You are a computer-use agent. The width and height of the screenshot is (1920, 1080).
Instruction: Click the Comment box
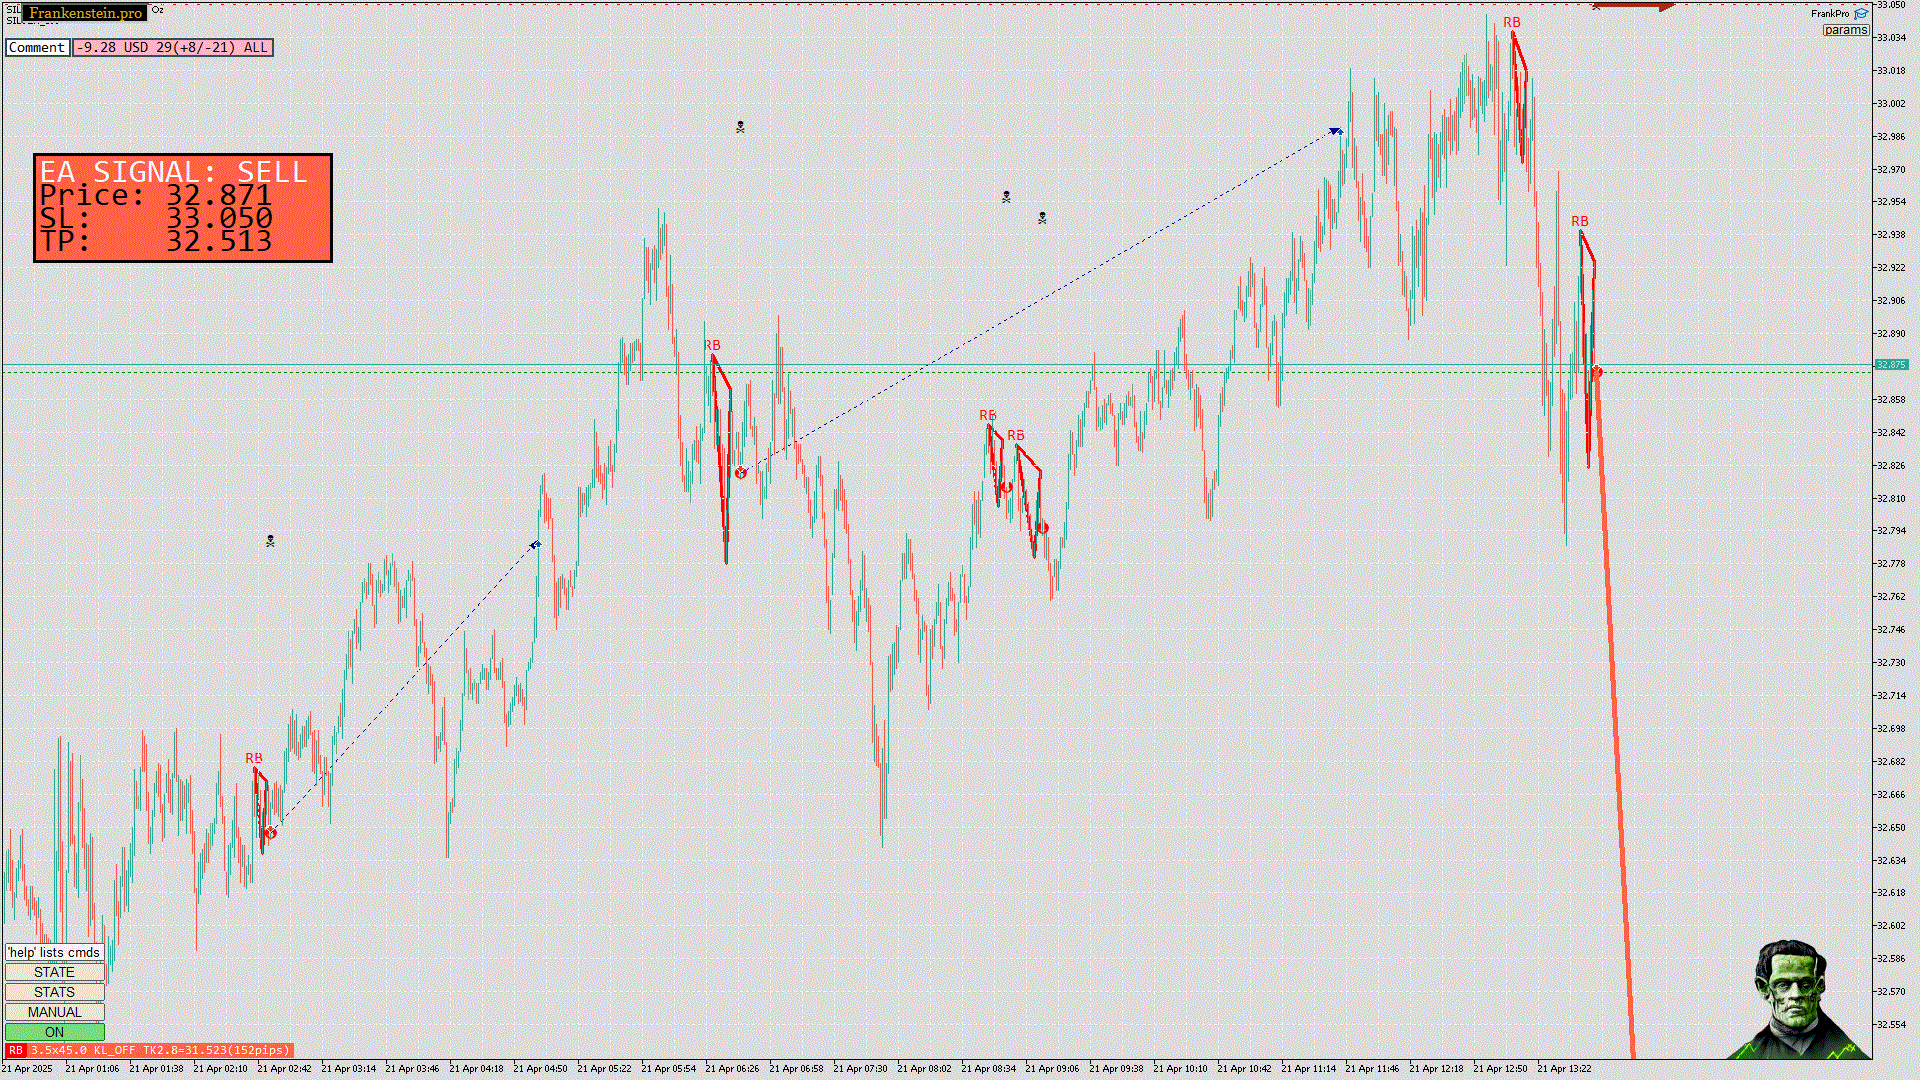(x=37, y=47)
